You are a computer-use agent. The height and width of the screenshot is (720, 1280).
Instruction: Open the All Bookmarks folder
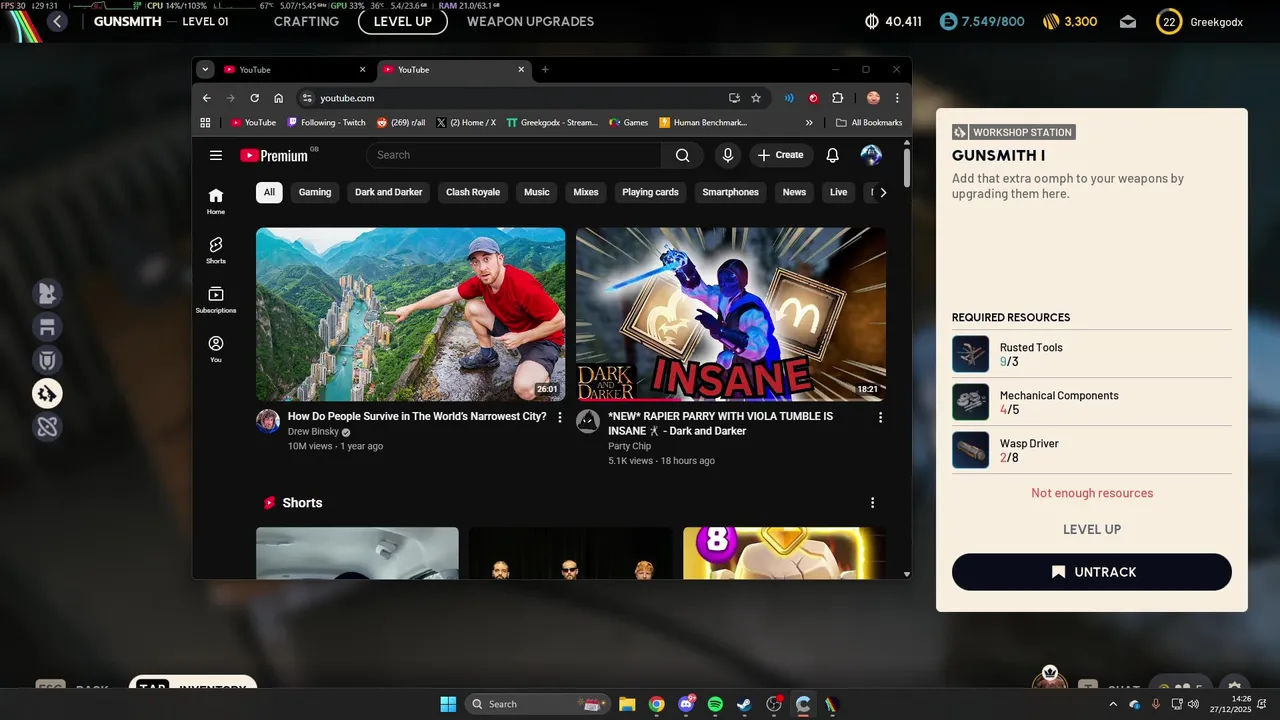[869, 123]
